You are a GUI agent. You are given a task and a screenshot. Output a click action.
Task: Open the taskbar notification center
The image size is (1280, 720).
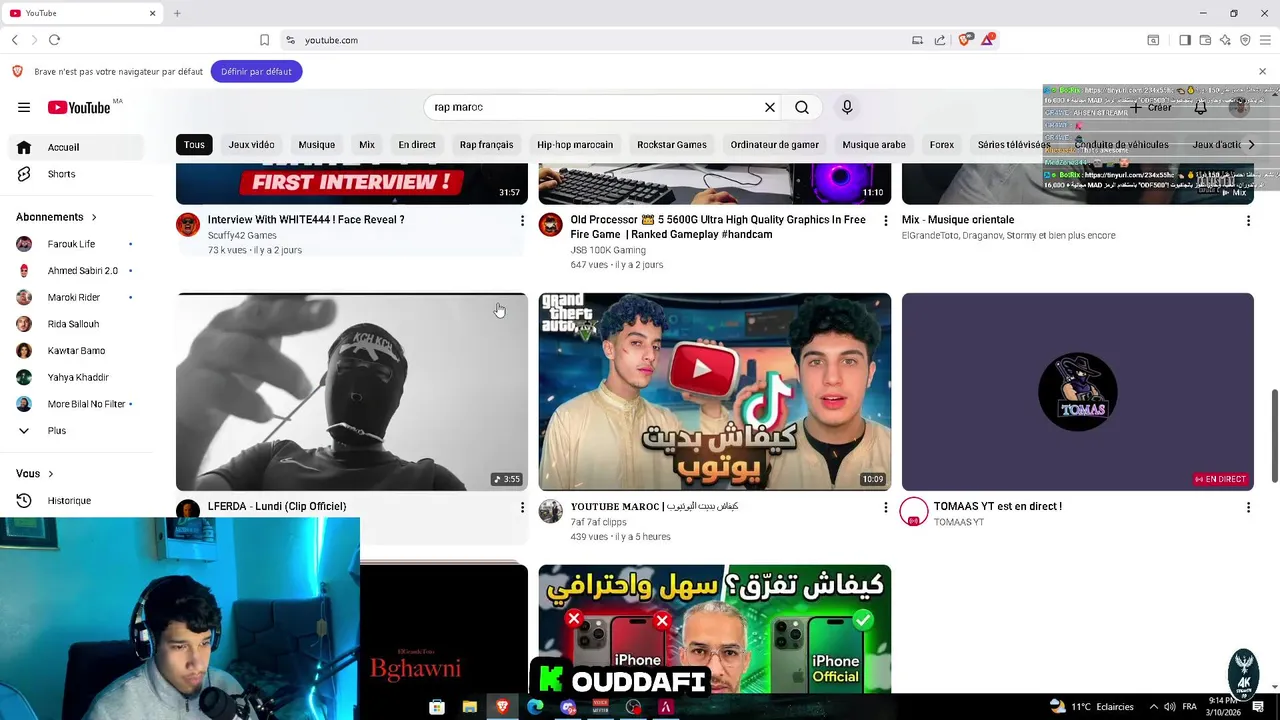pyautogui.click(x=1258, y=707)
